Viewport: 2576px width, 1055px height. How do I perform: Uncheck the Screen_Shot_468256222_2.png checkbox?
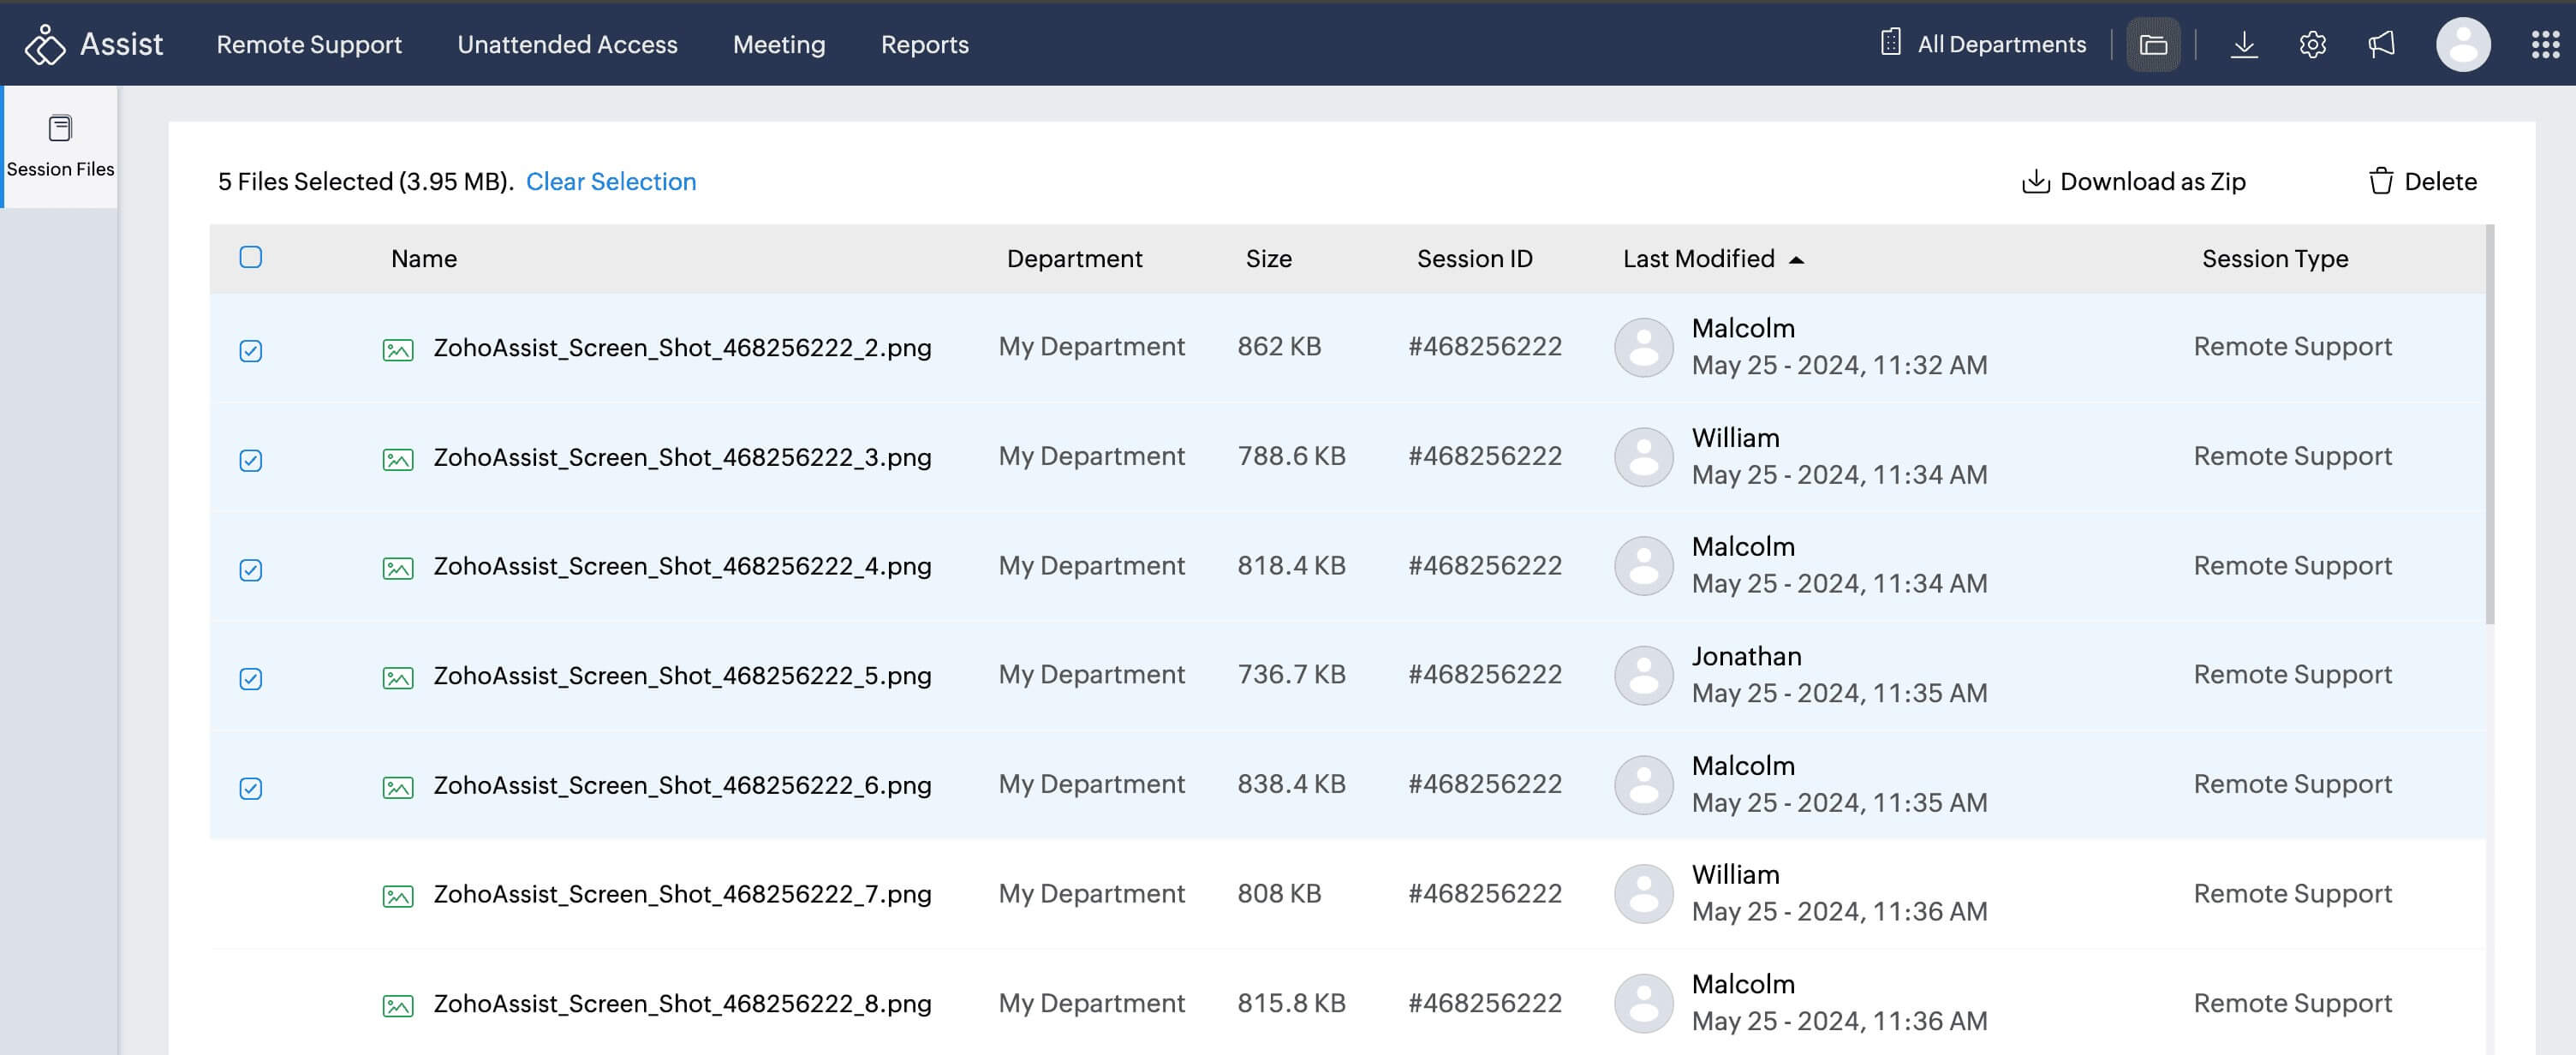[x=251, y=351]
